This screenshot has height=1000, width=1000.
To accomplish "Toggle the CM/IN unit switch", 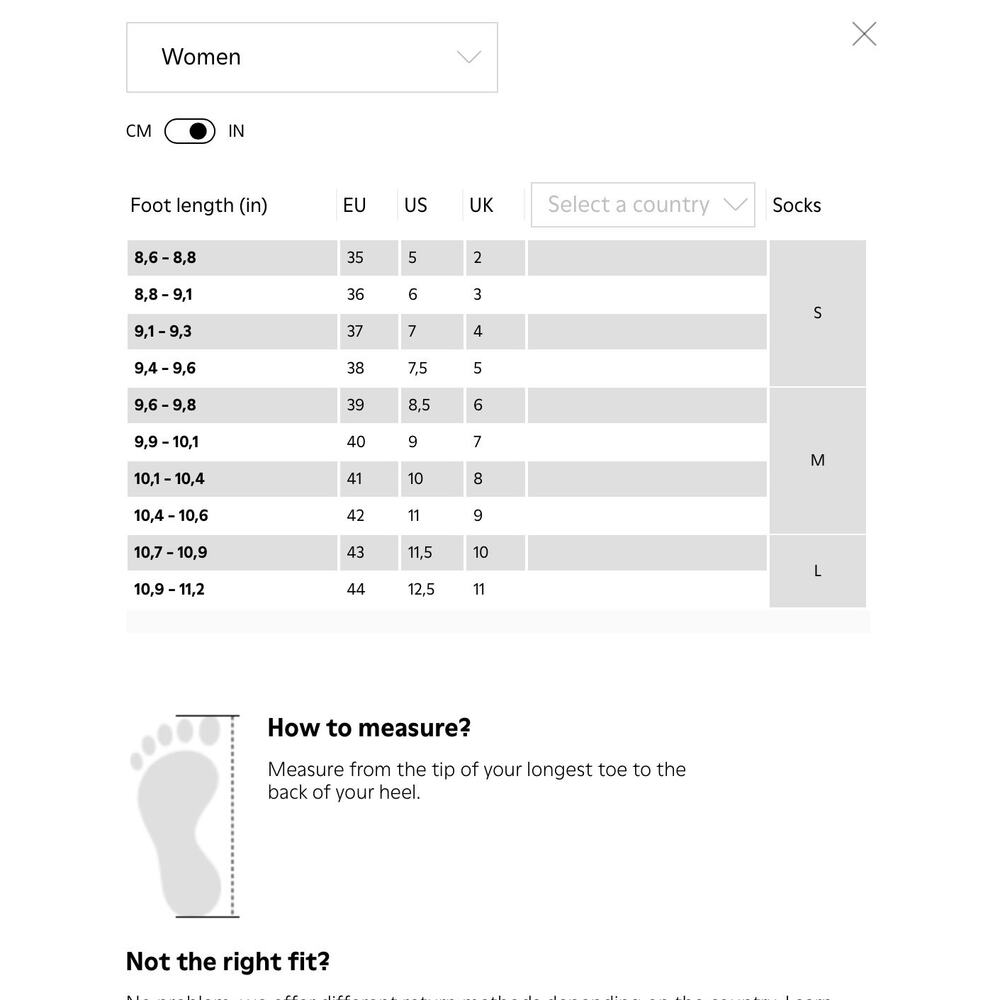I will click(x=189, y=131).
